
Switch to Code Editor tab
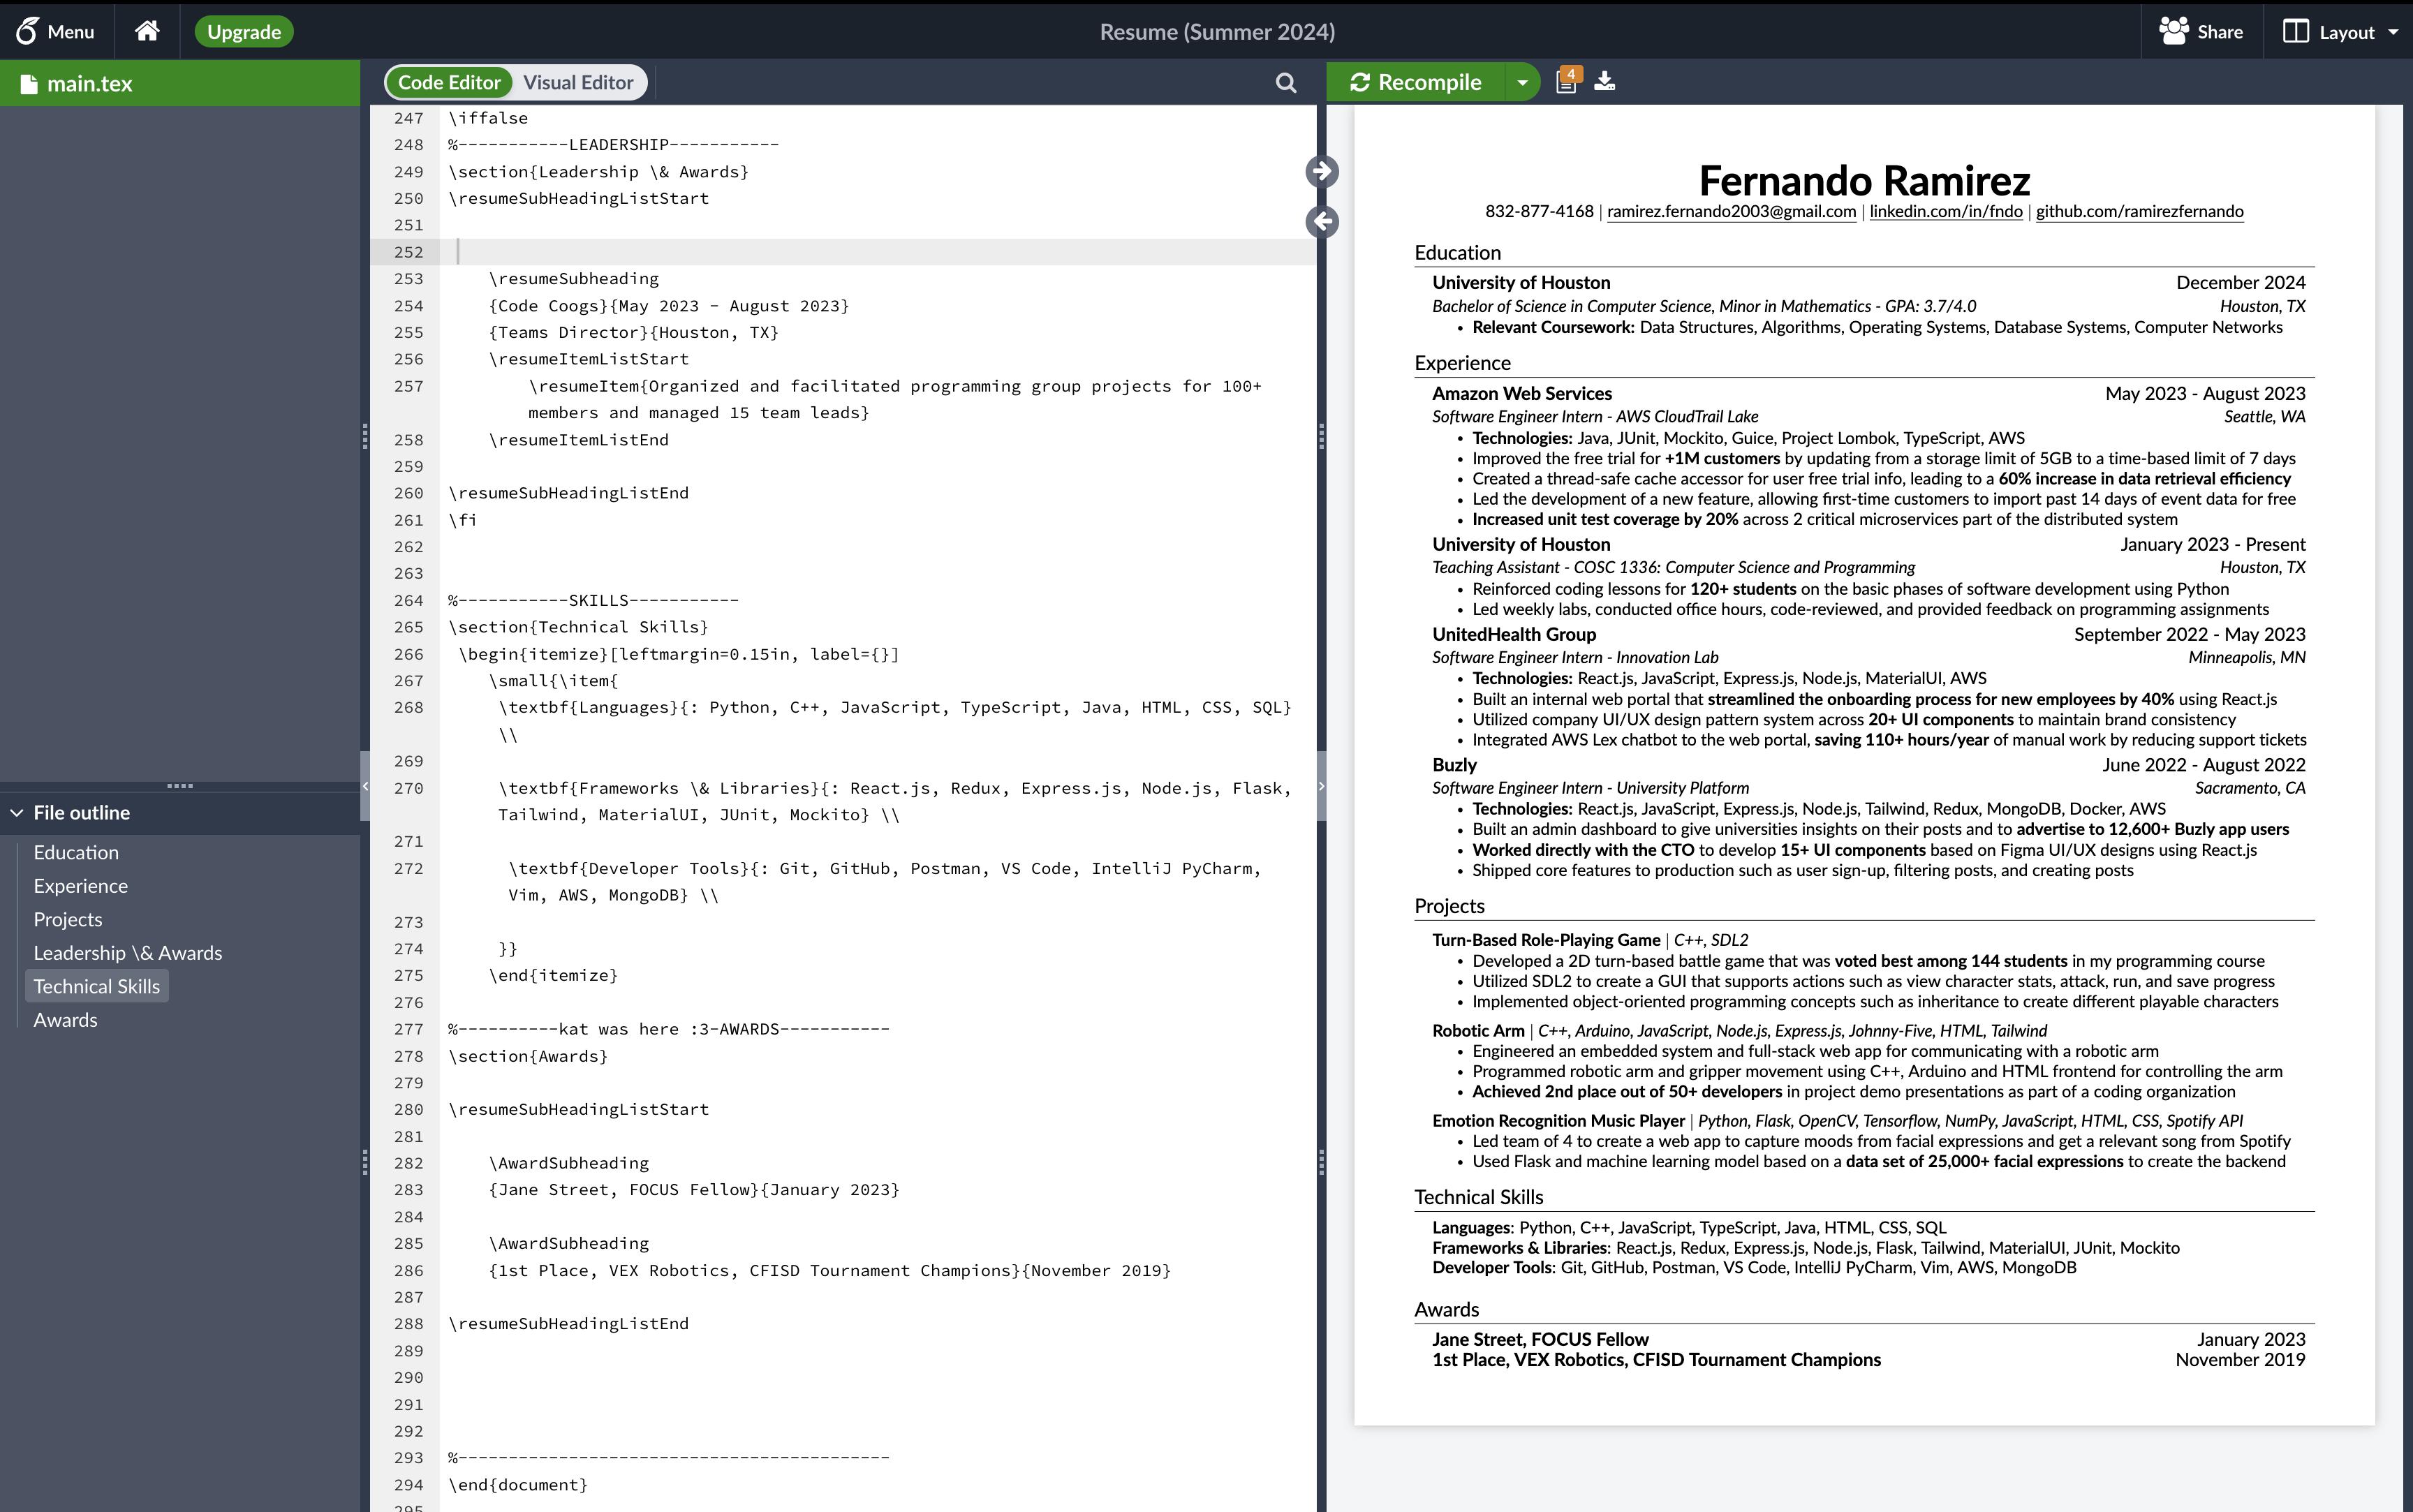pyautogui.click(x=448, y=82)
